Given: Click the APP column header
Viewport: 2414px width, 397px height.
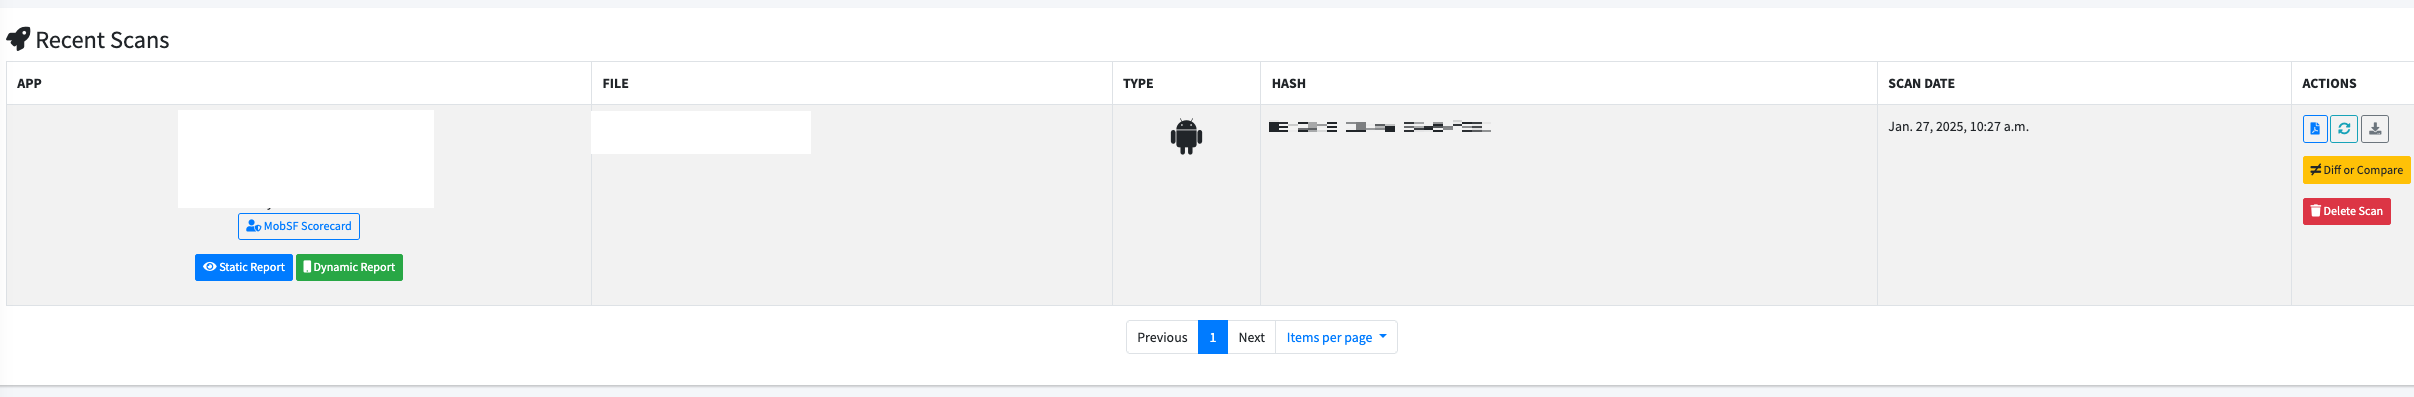Looking at the screenshot, I should coord(29,83).
